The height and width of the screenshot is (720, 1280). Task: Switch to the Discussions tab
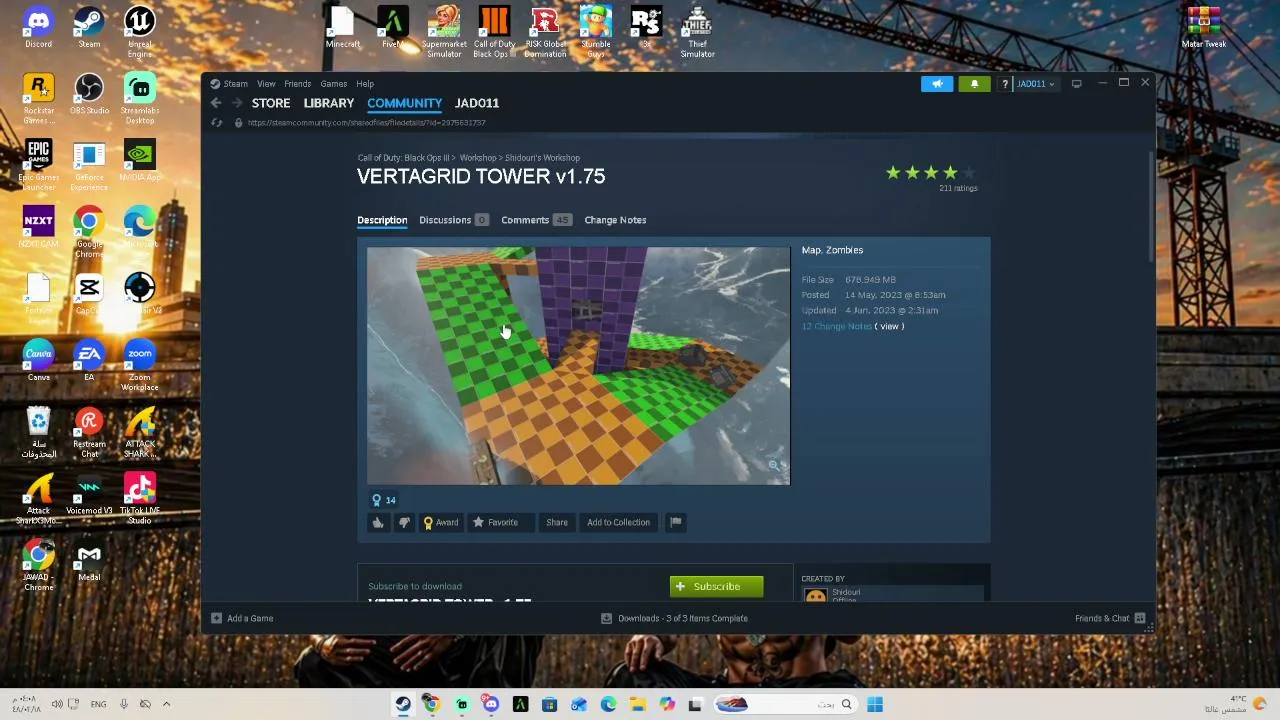[x=453, y=220]
